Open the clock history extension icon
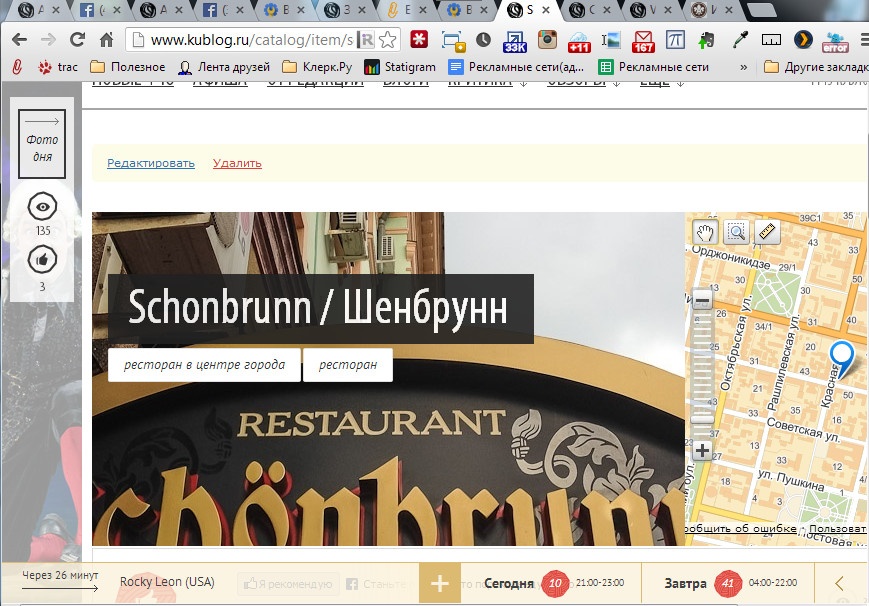 pos(483,39)
